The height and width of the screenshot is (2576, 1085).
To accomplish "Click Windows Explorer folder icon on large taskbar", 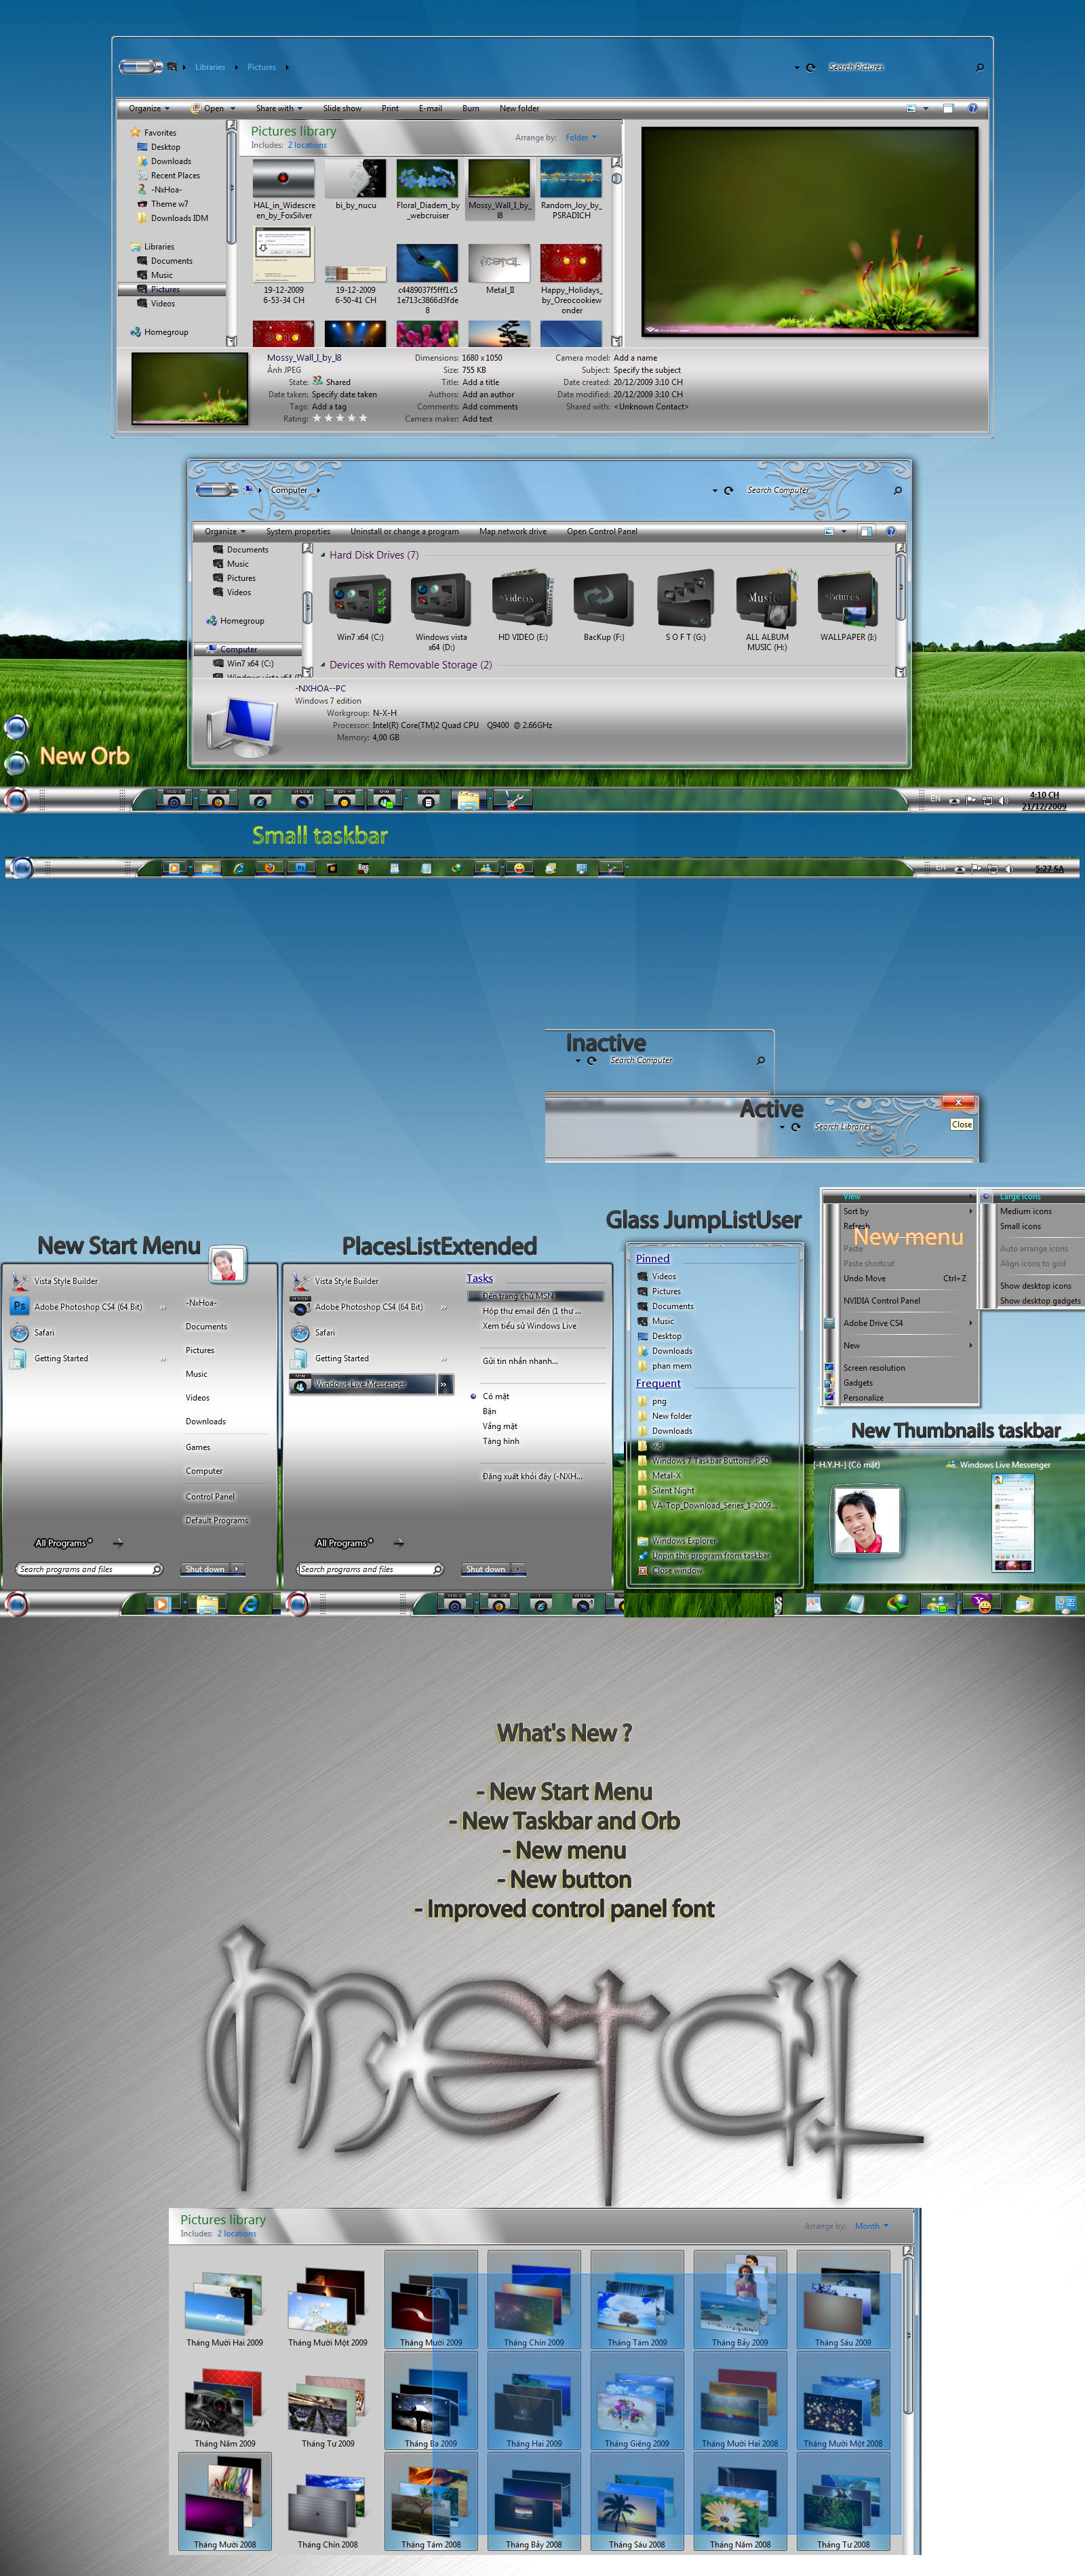I will pos(467,800).
